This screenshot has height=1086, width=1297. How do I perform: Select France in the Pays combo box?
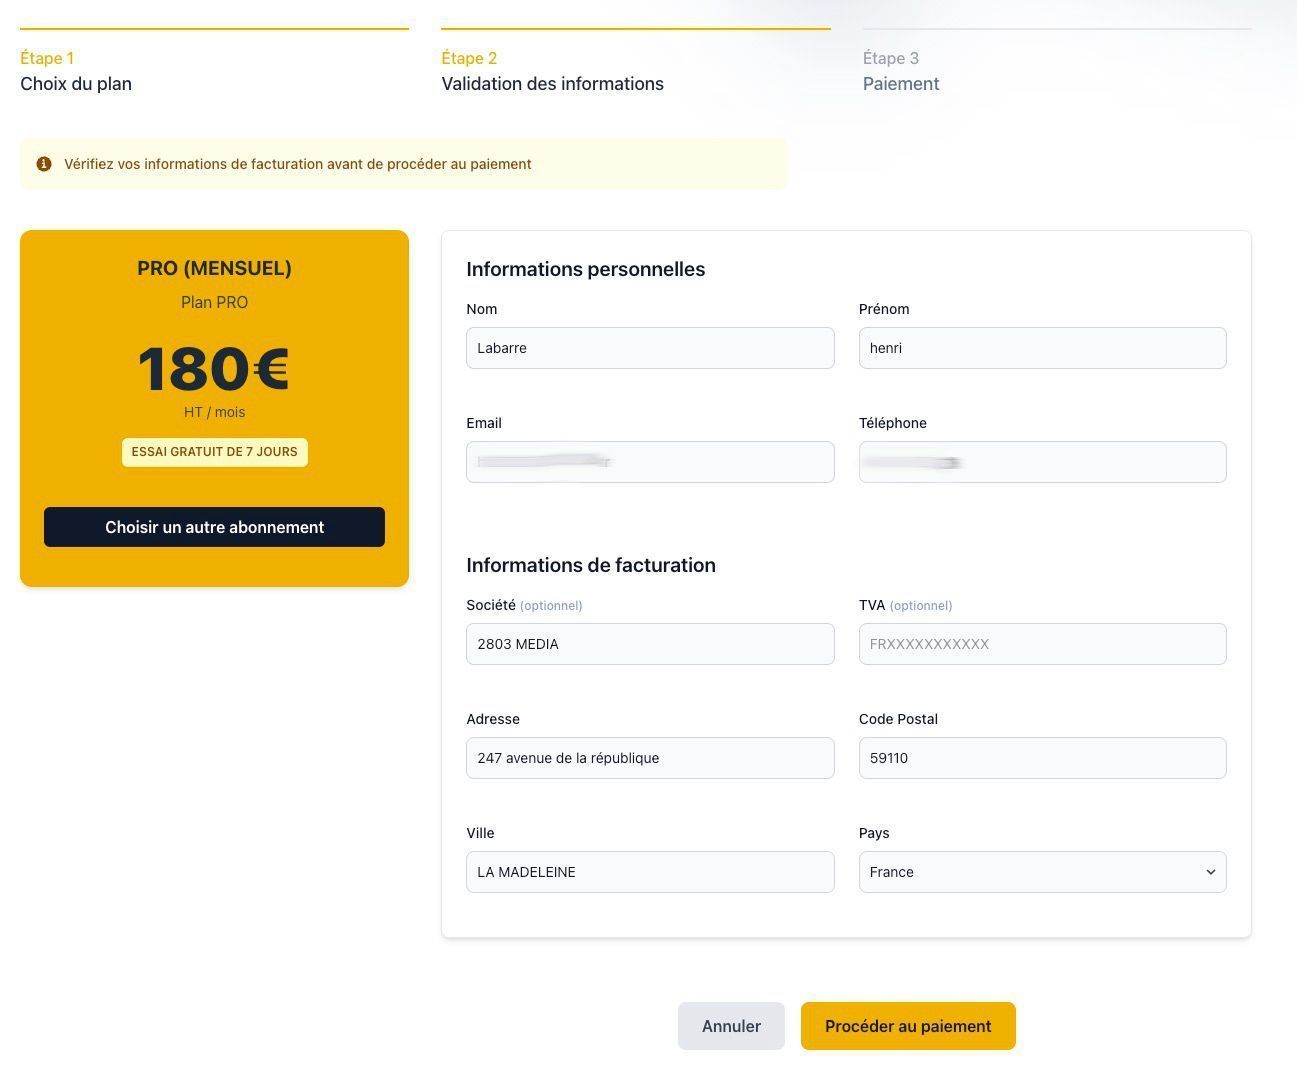click(1042, 871)
